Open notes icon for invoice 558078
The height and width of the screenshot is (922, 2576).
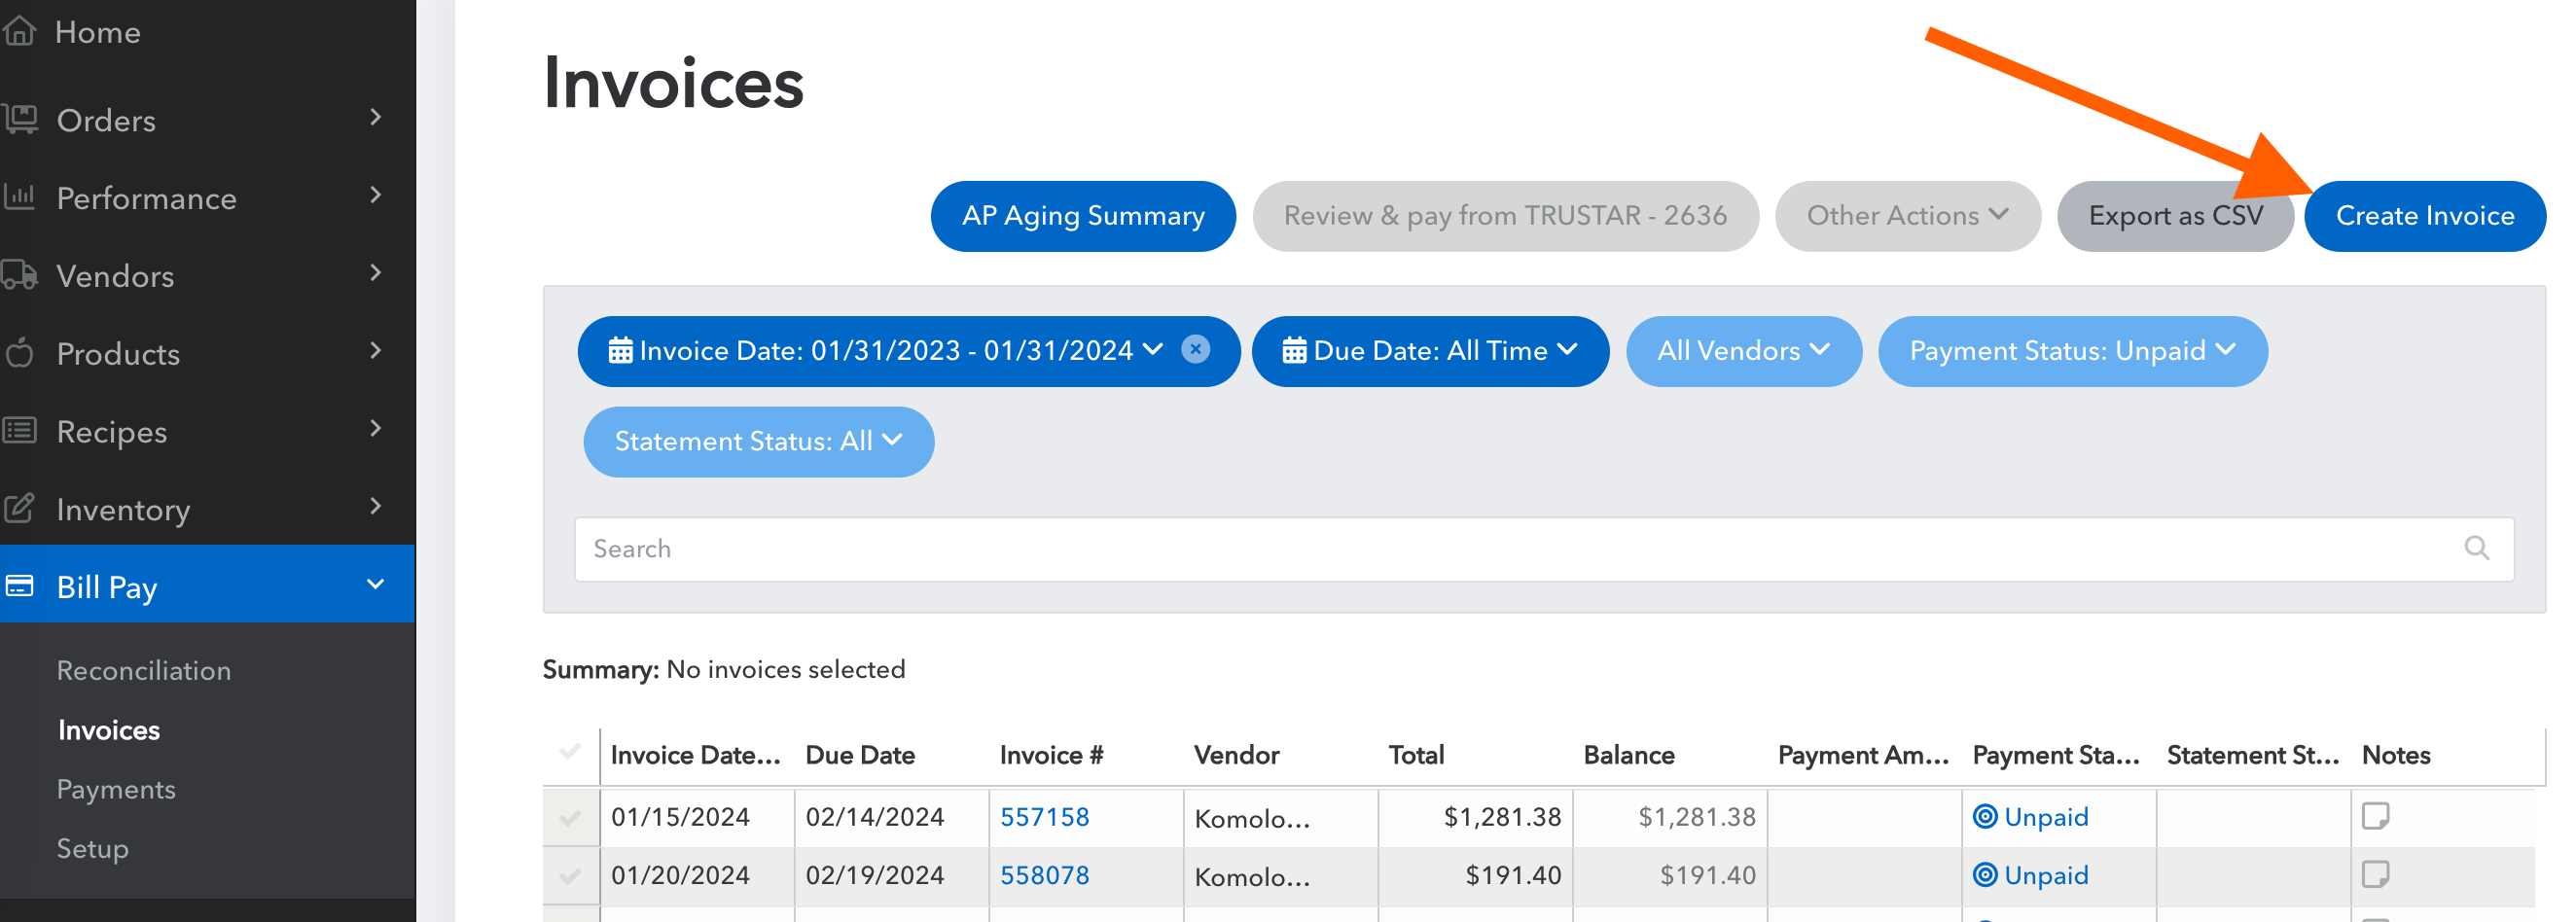pos(2375,874)
